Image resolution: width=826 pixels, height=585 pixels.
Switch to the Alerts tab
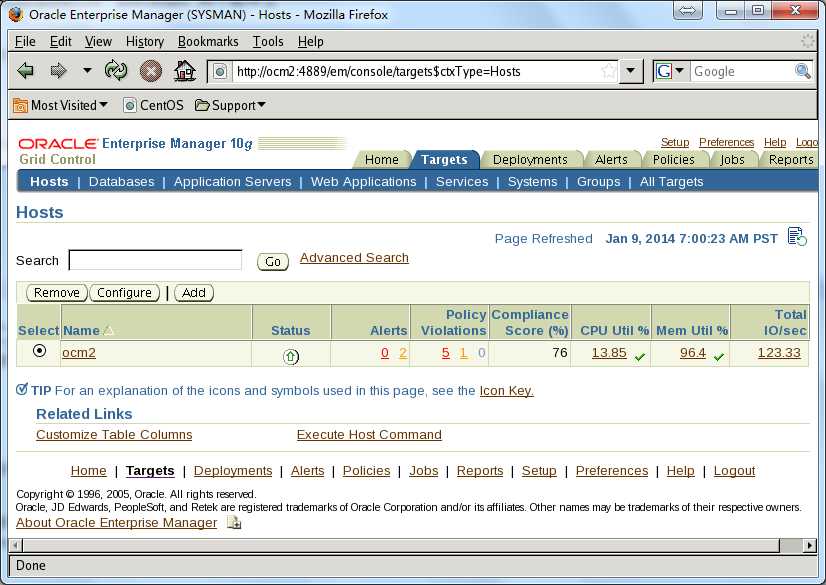[611, 160]
